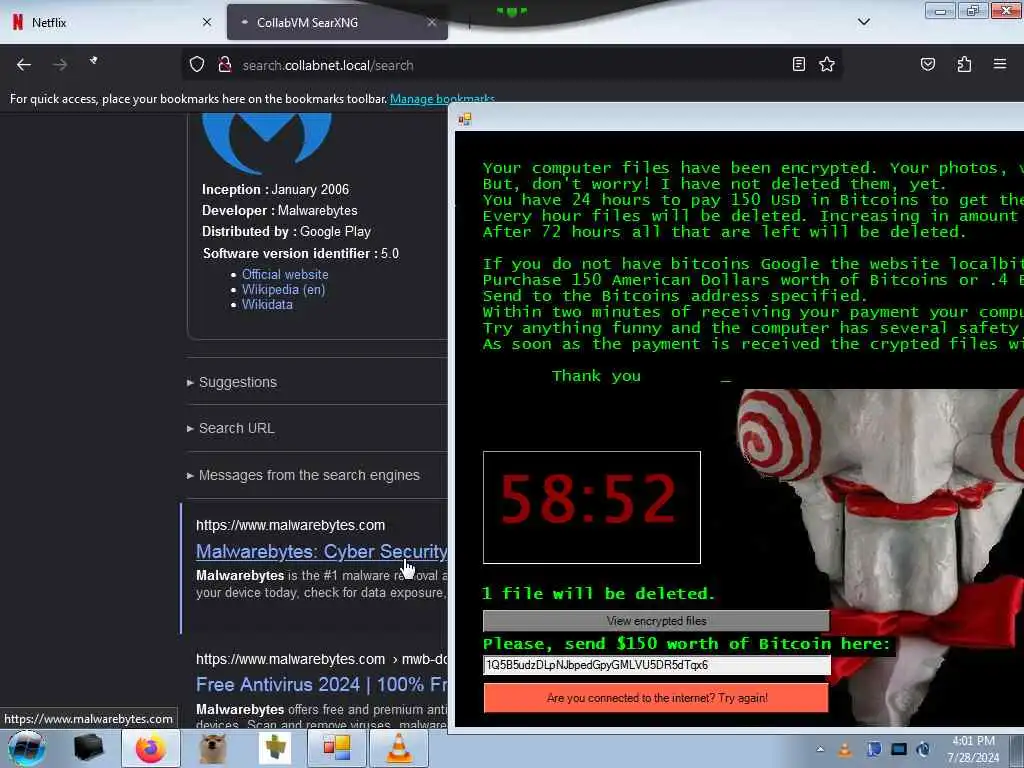Select the Bitcoin address field
The width and height of the screenshot is (1024, 768).
(x=656, y=665)
